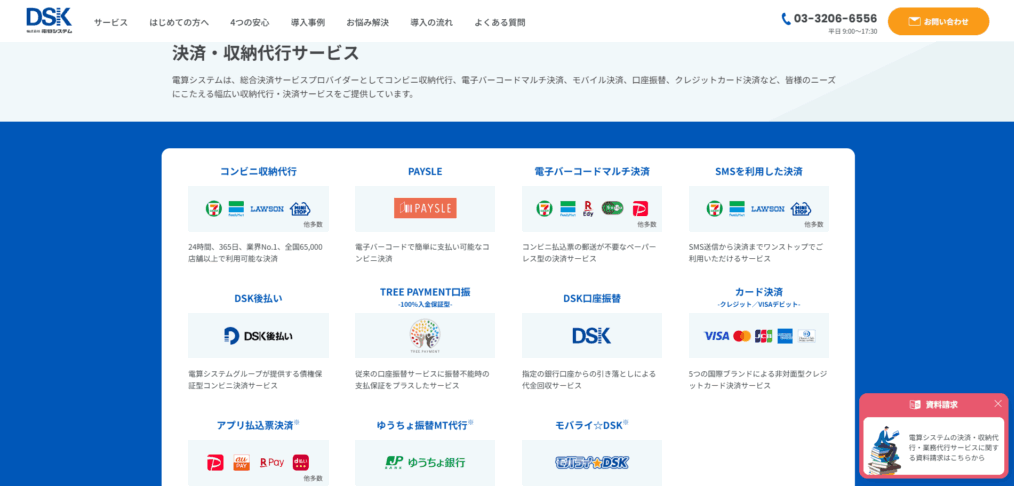Screen dimensions: 1014x486
Task: Click text 24時間、365日、業界No.1 description
Action: [255, 253]
